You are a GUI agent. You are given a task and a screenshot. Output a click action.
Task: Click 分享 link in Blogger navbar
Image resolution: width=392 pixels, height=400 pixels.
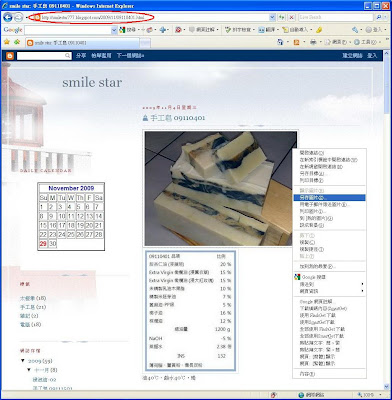81,56
